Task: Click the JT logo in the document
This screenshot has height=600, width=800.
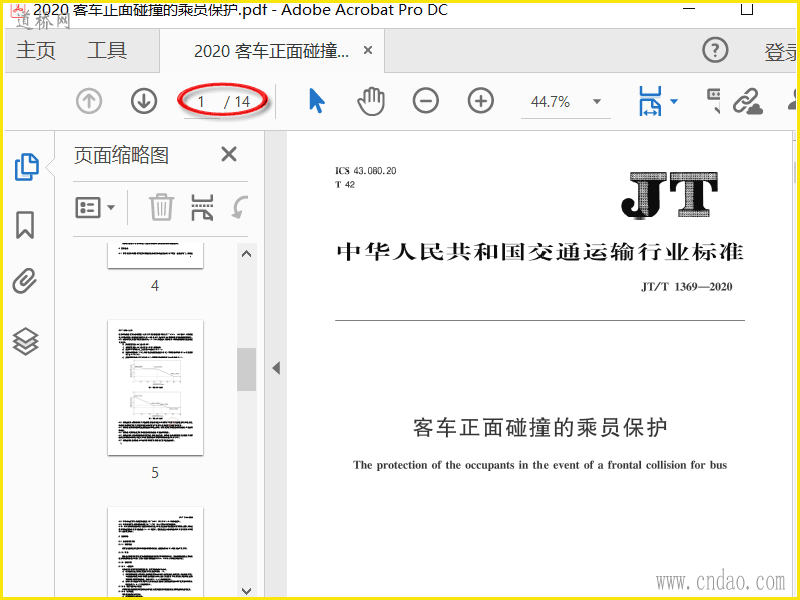Action: [x=670, y=194]
